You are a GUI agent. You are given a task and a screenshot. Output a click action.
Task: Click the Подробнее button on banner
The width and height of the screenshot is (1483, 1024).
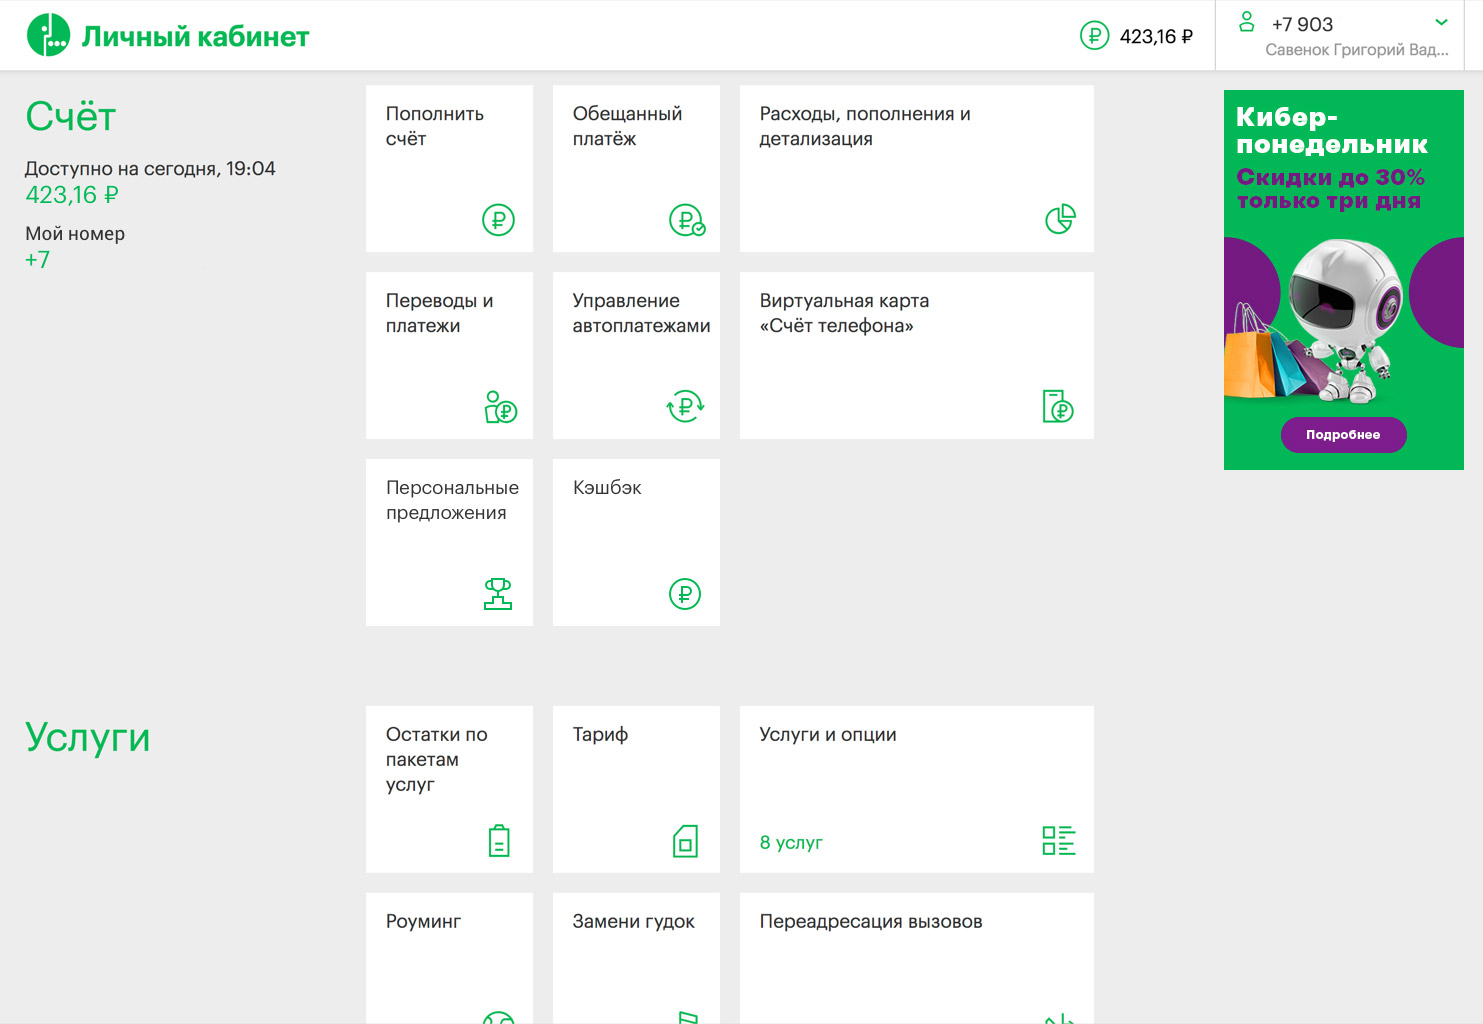point(1343,435)
